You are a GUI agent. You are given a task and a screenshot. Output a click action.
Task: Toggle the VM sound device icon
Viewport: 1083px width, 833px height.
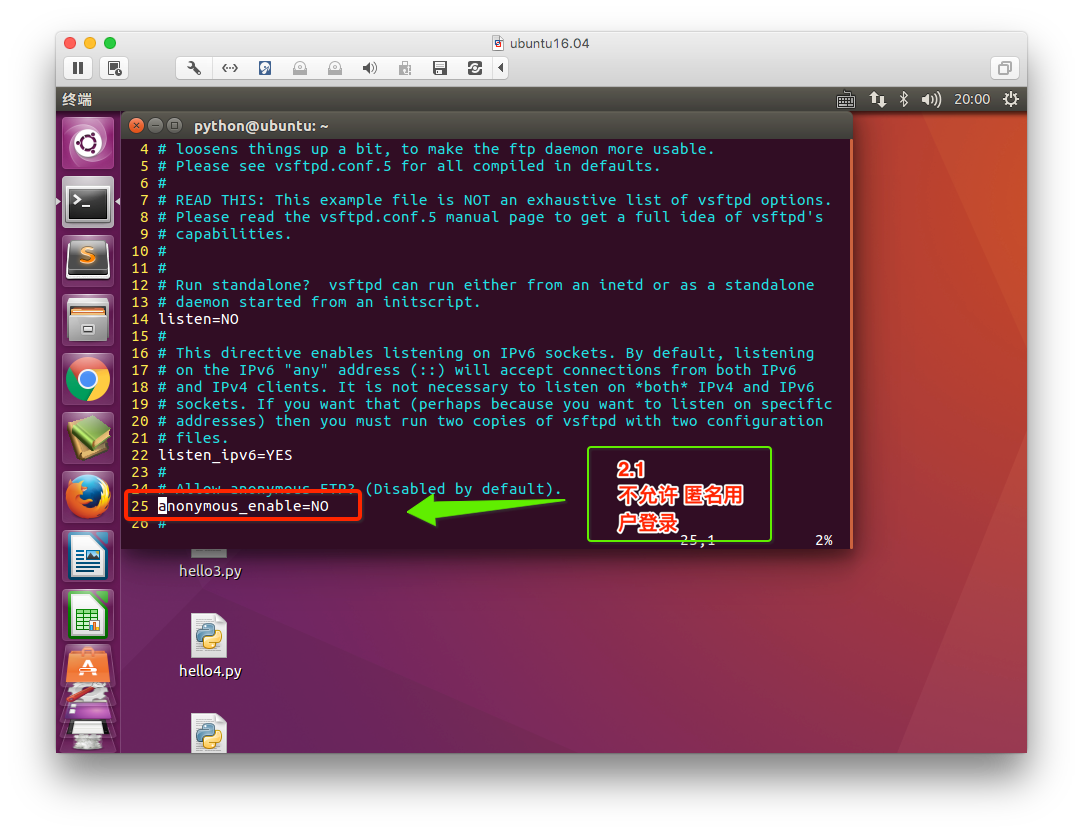point(370,68)
